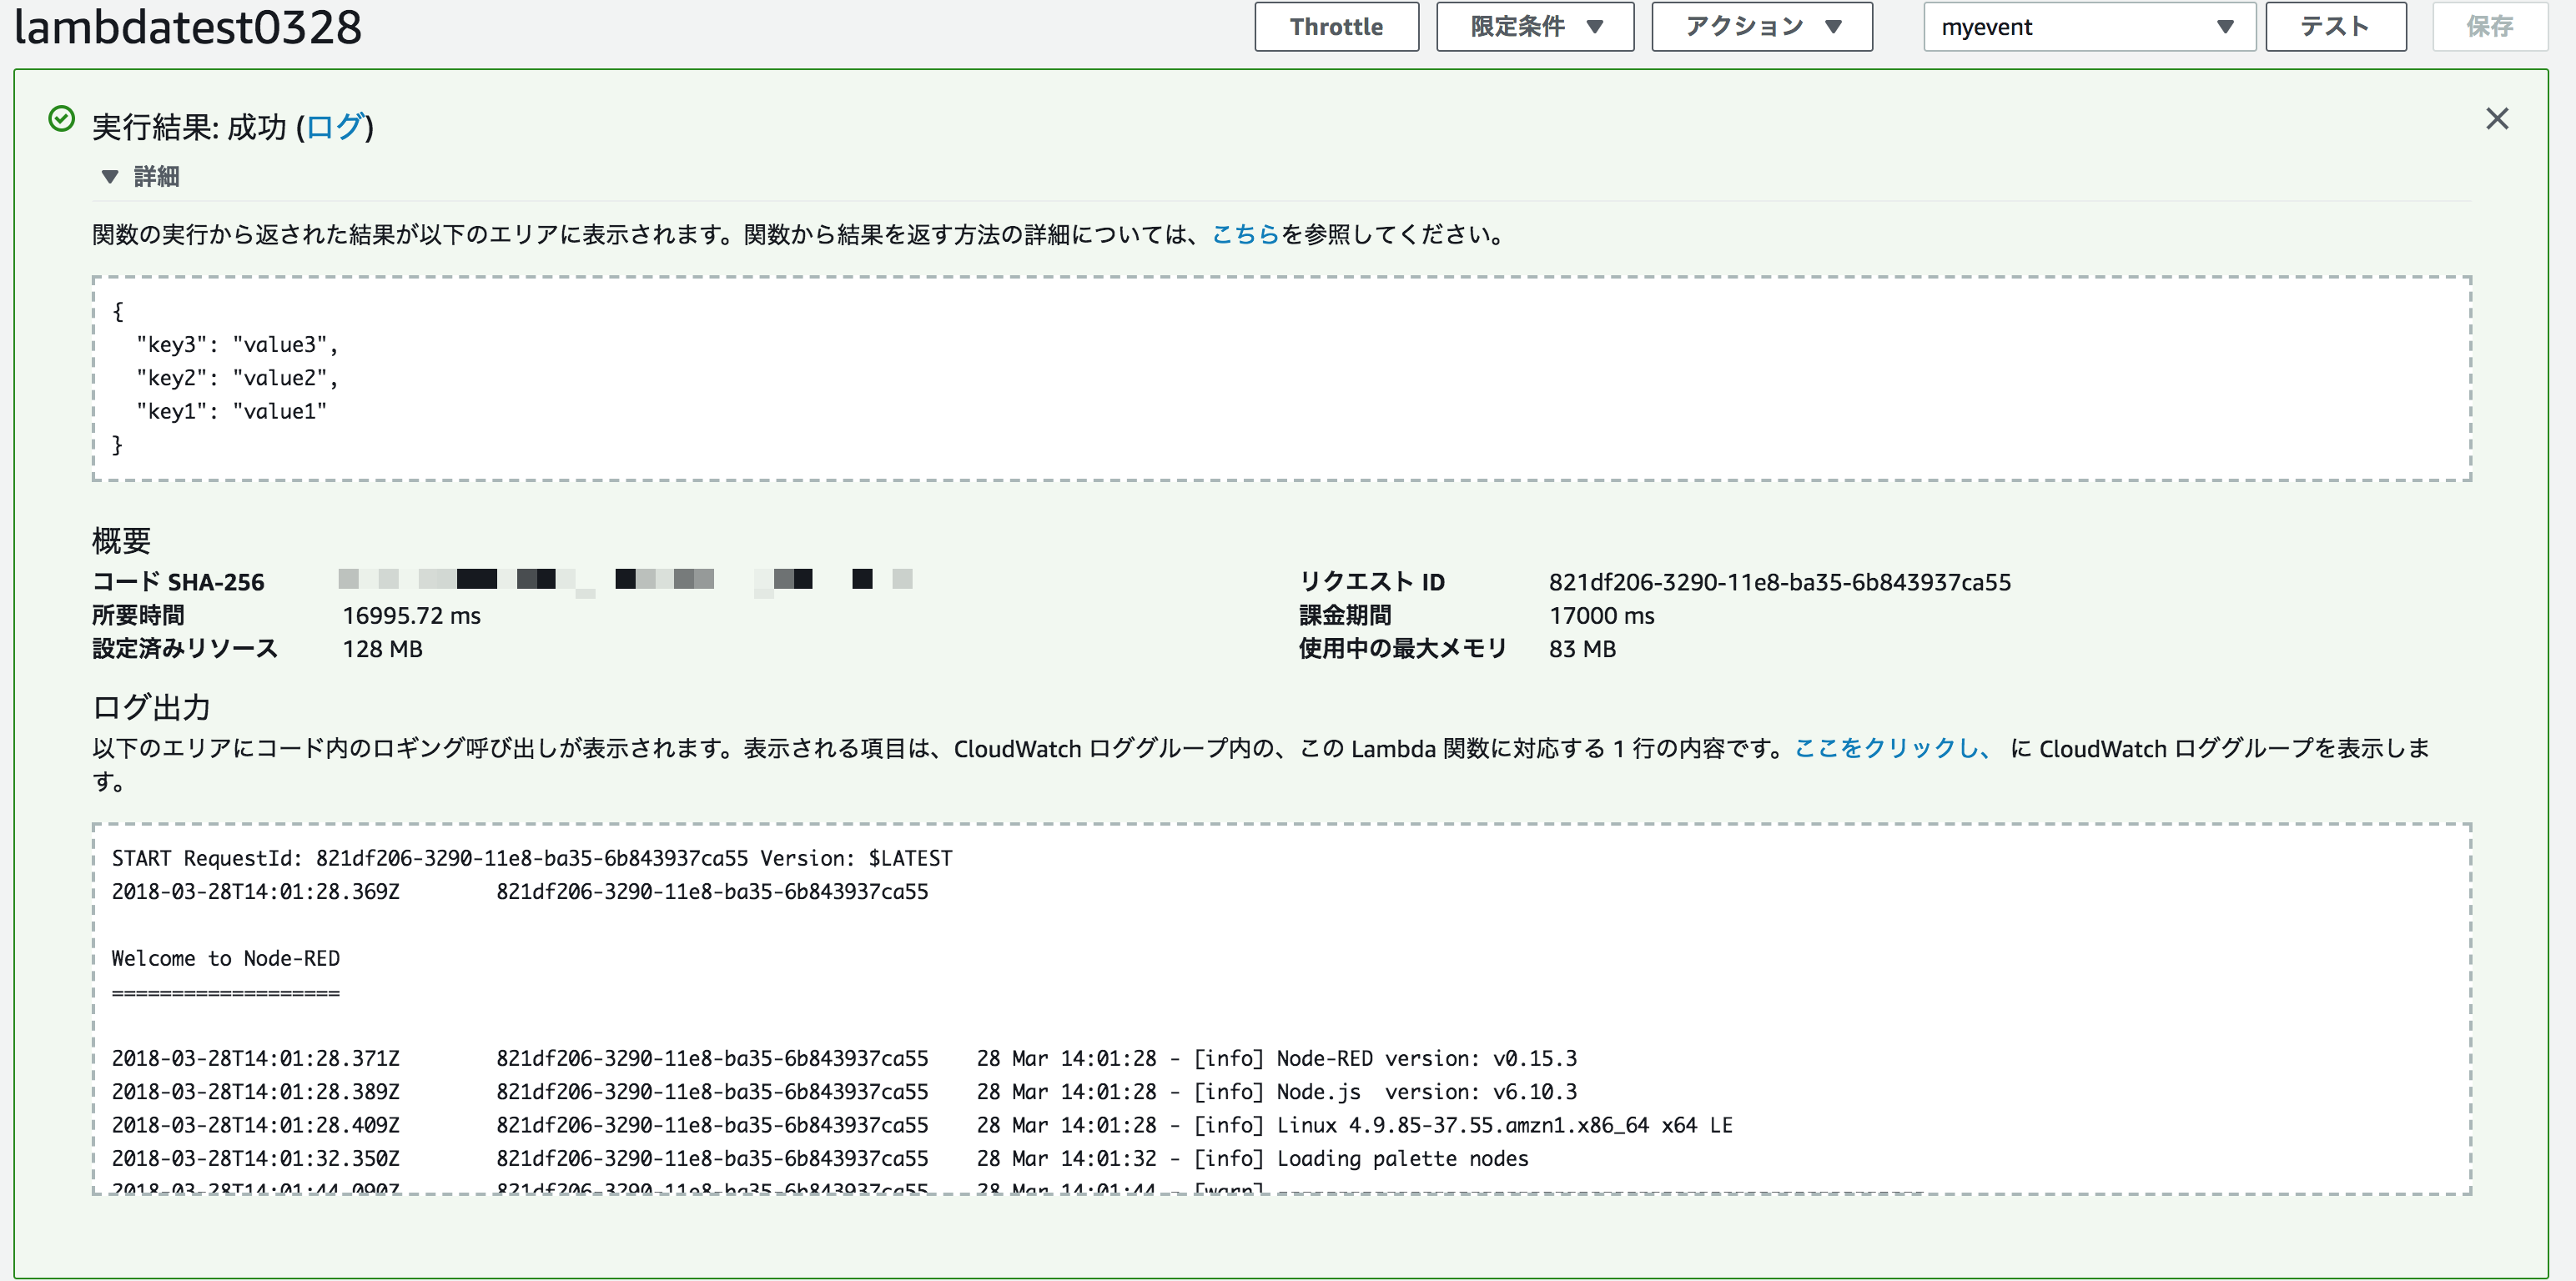Open the ログ link in result header

click(x=334, y=127)
